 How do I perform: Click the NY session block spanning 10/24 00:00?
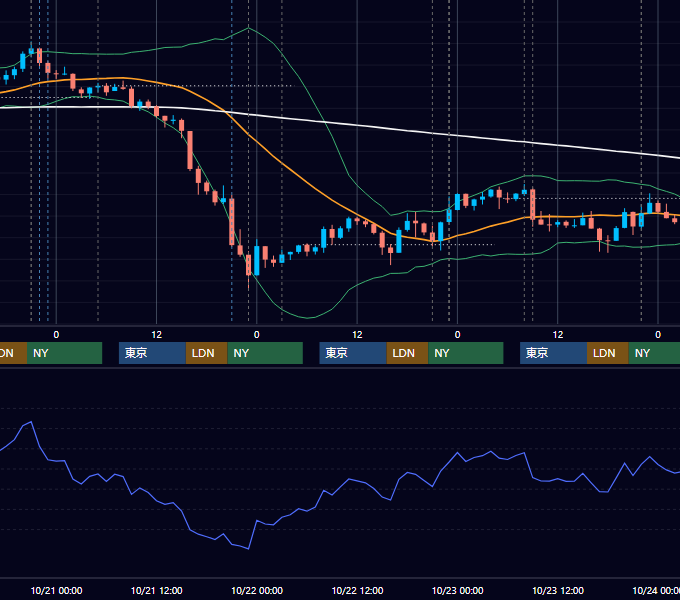pos(654,353)
